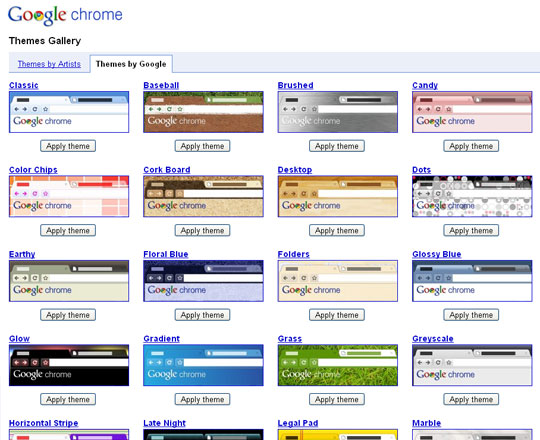Screen dimensions: 540x440
Task: Click the Grass theme preview thumbnail
Action: click(x=338, y=365)
